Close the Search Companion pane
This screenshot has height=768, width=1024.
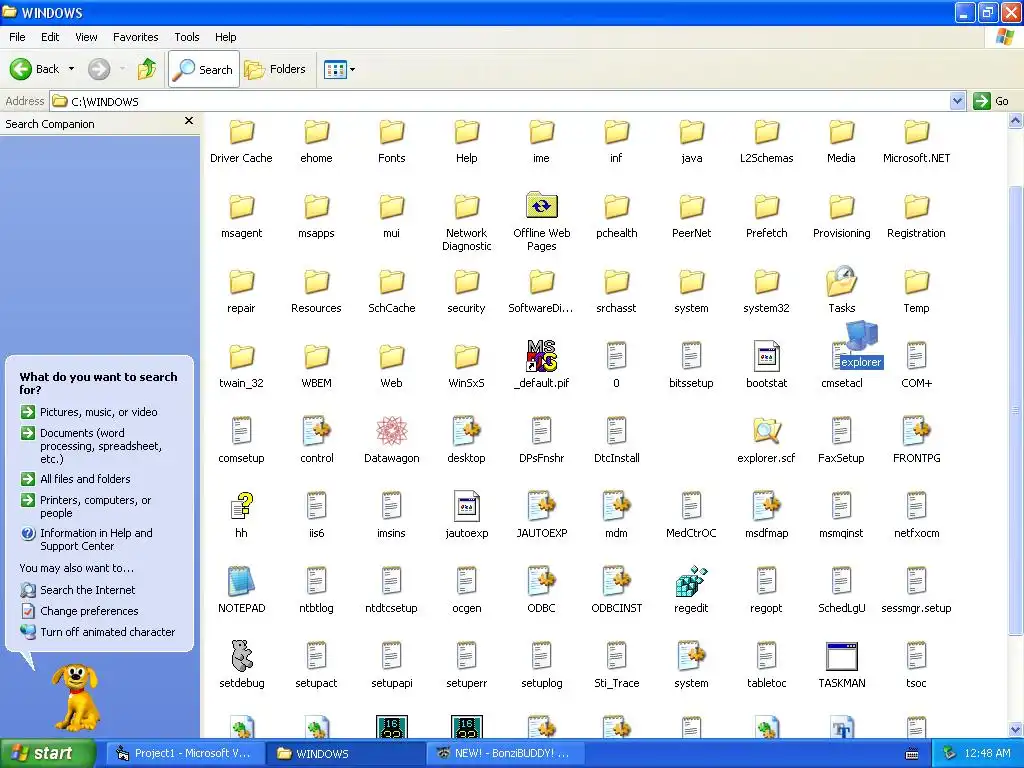point(189,121)
